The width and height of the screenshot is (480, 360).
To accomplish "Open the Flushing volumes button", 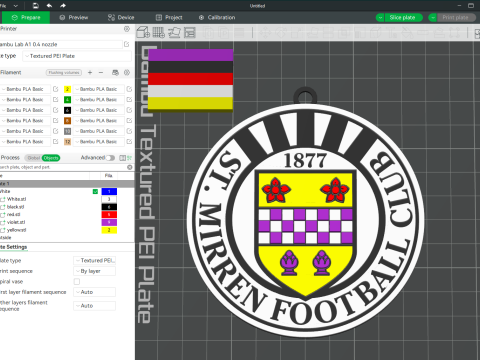I will tap(64, 72).
